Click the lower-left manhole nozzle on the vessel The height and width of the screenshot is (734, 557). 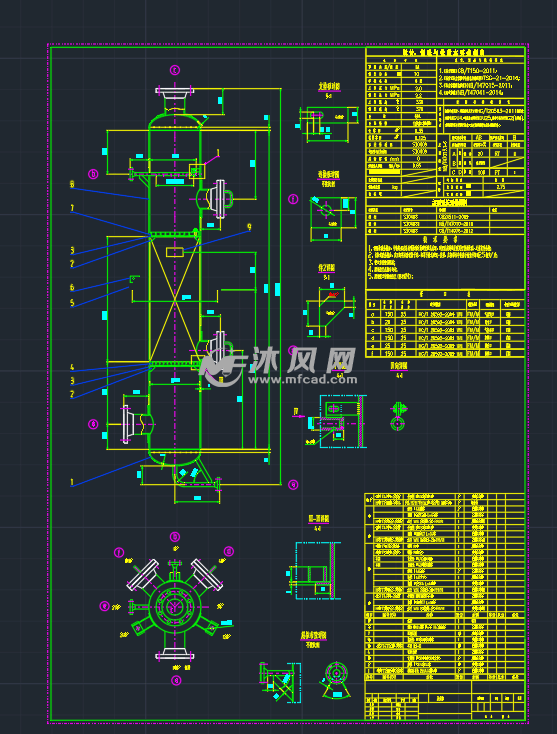(x=137, y=425)
